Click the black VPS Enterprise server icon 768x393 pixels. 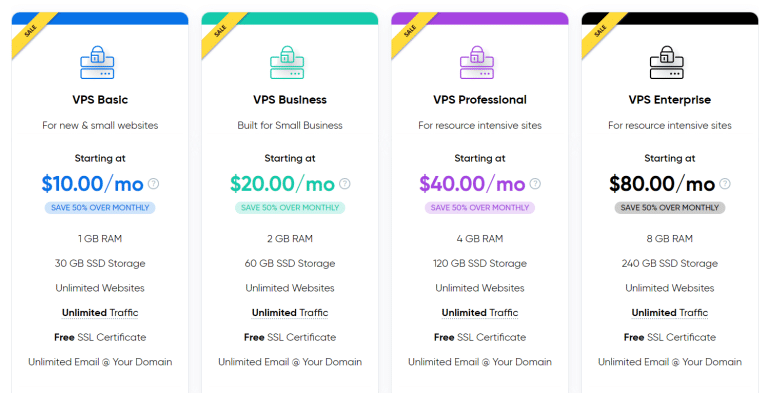tap(667, 62)
